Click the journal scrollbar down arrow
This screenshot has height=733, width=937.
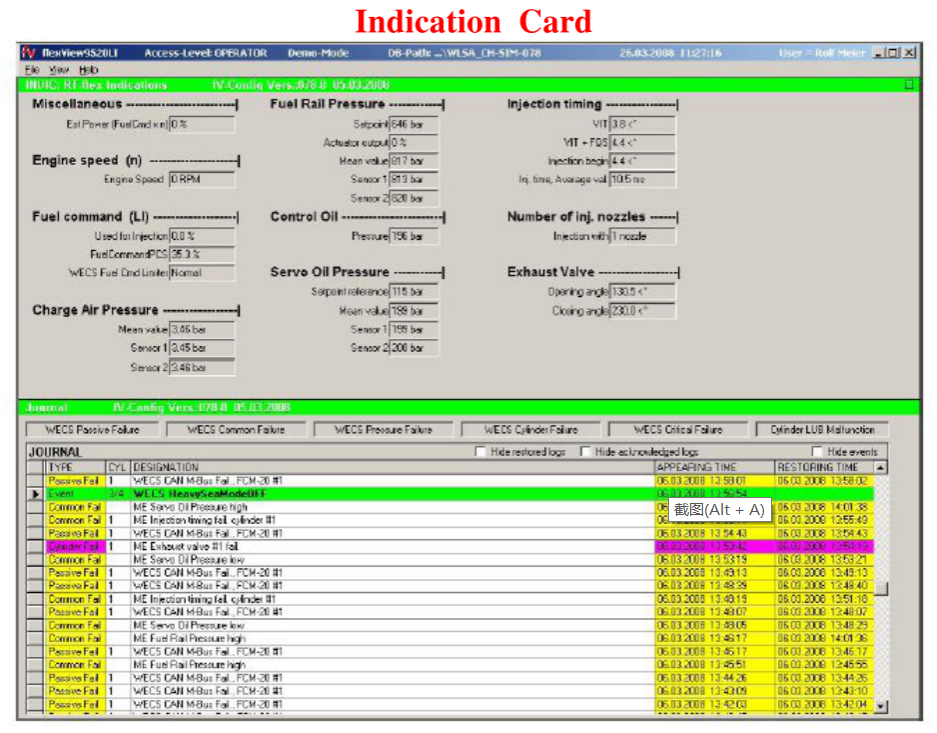coord(881,706)
